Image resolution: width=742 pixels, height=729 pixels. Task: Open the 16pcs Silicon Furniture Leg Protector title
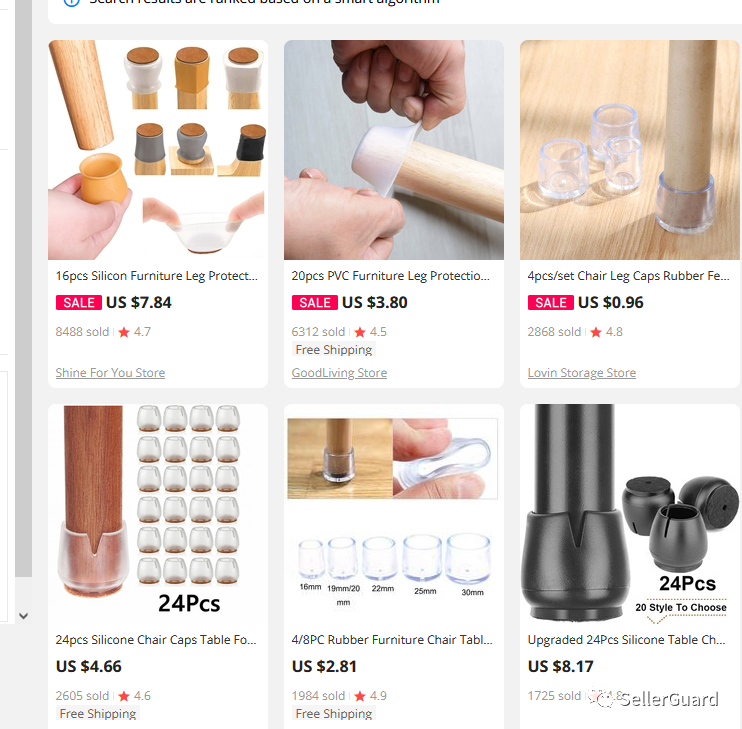[157, 276]
